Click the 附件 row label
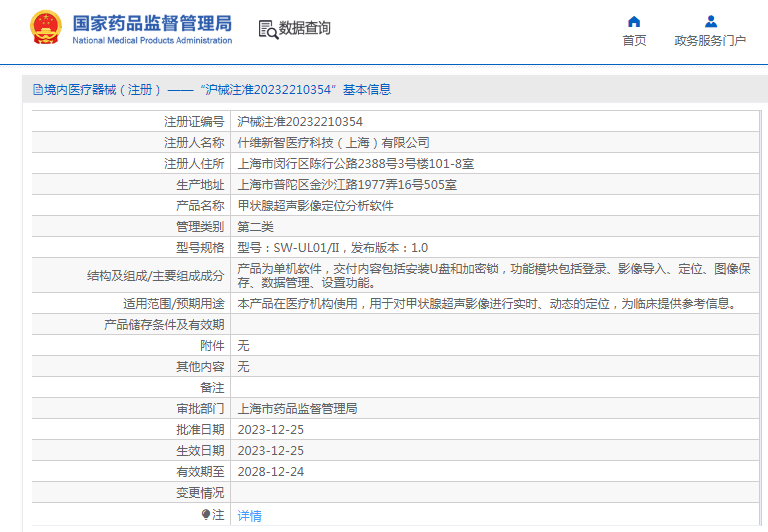This screenshot has width=768, height=532. pos(212,346)
